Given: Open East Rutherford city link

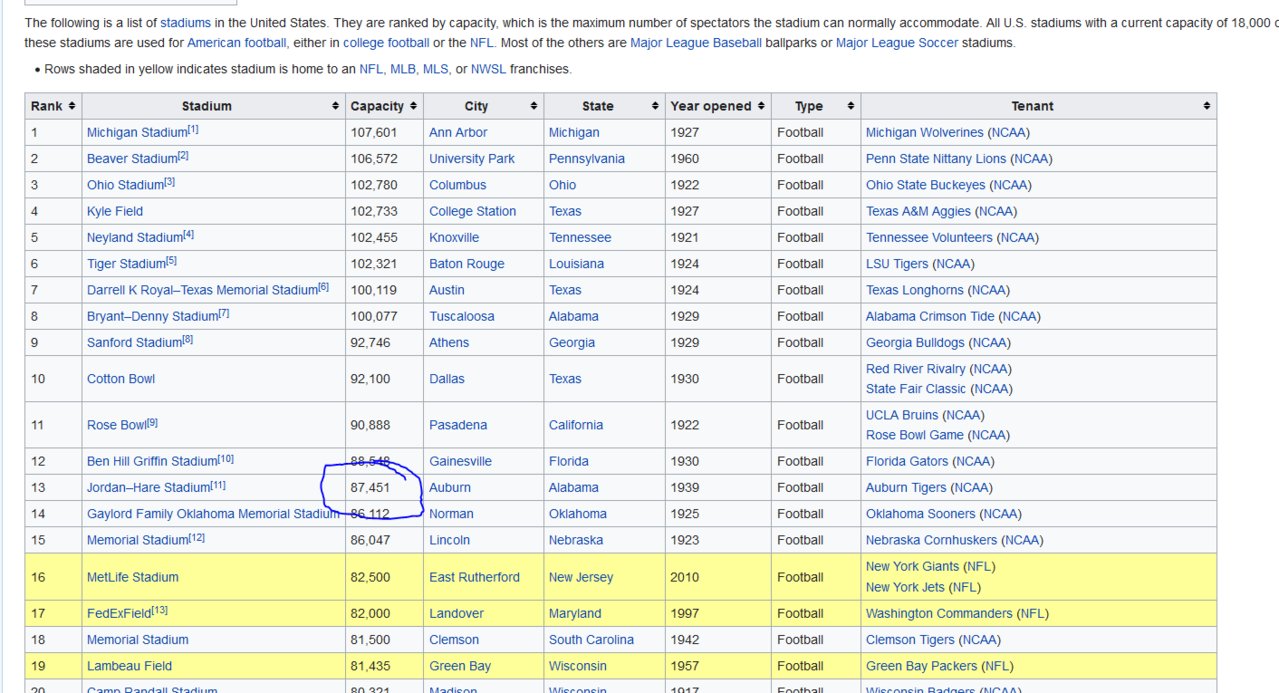Looking at the screenshot, I should coord(475,577).
